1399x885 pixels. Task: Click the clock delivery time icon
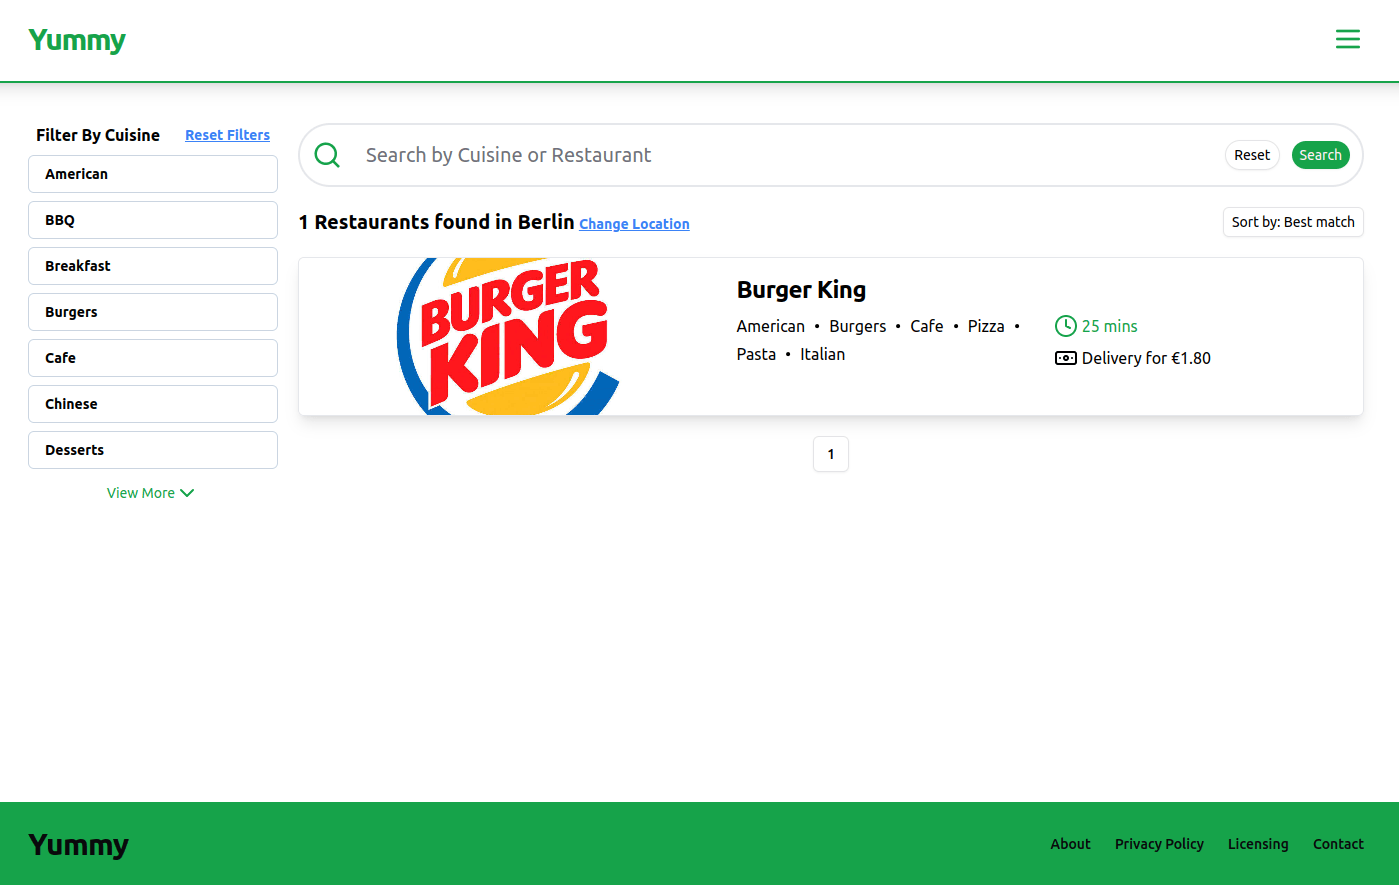click(x=1065, y=326)
